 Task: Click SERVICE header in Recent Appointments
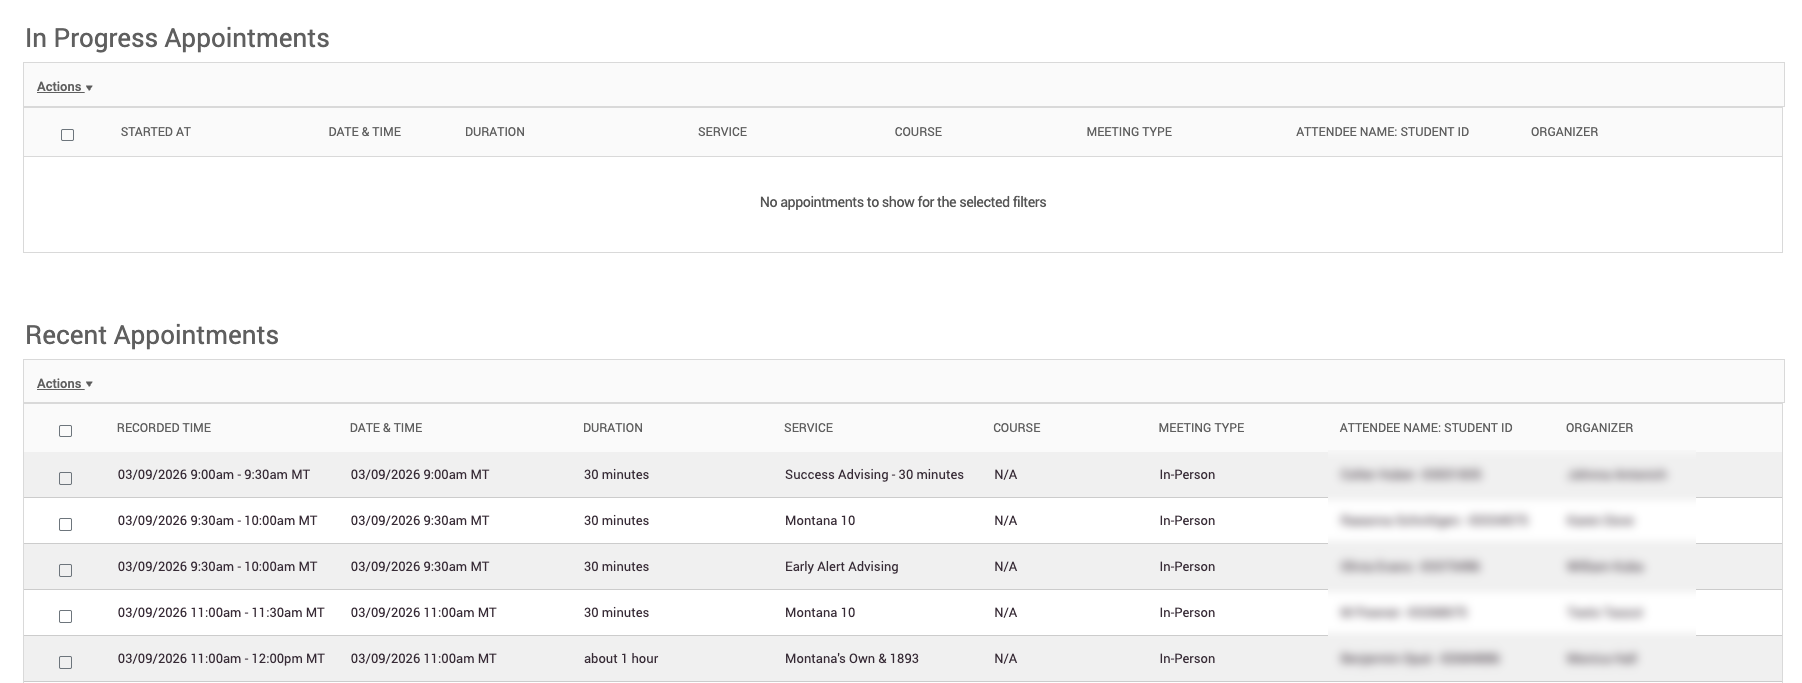pyautogui.click(x=808, y=428)
